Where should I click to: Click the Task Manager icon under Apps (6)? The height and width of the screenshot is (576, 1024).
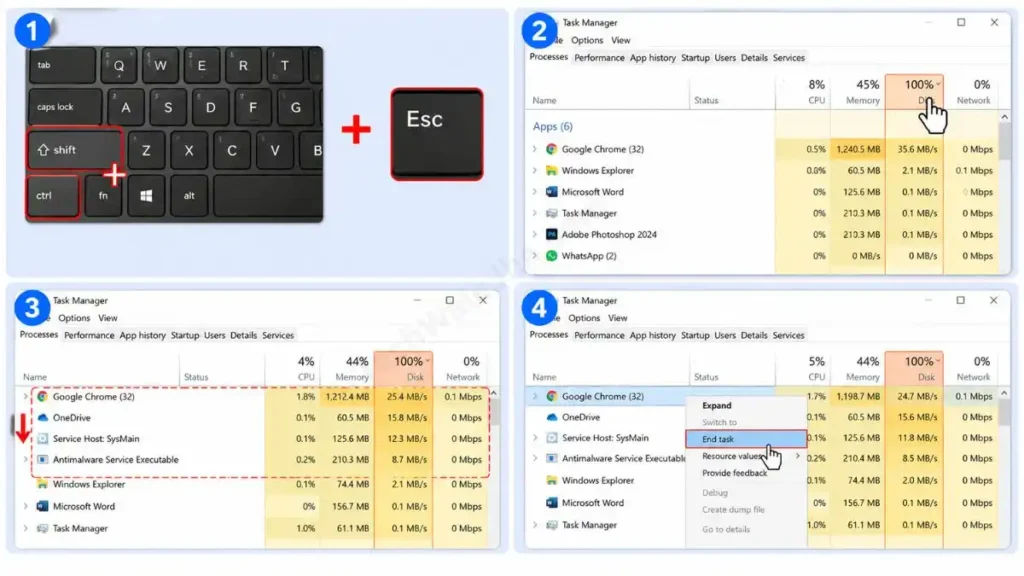click(551, 214)
